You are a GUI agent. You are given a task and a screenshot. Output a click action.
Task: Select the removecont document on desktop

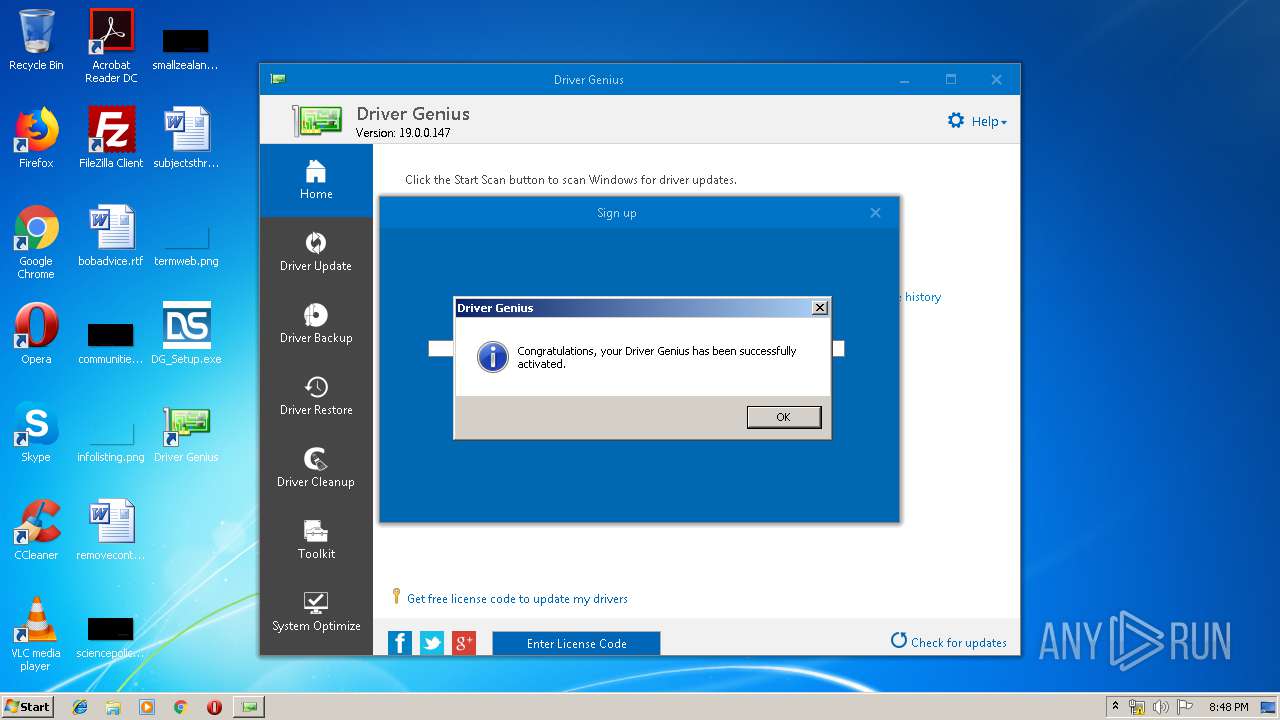point(111,530)
